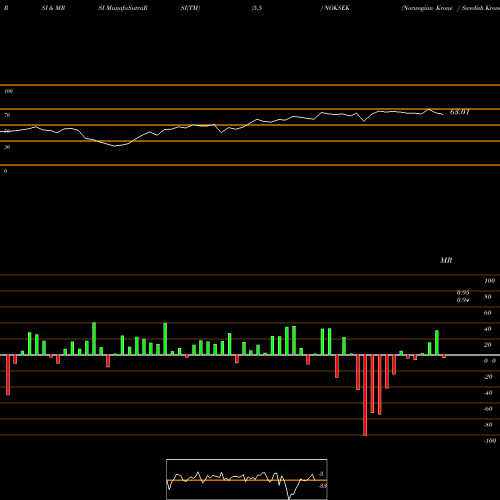Click the 30 level label on RSI axis
Image resolution: width=500 pixels, height=500 pixels.
pos(7,147)
